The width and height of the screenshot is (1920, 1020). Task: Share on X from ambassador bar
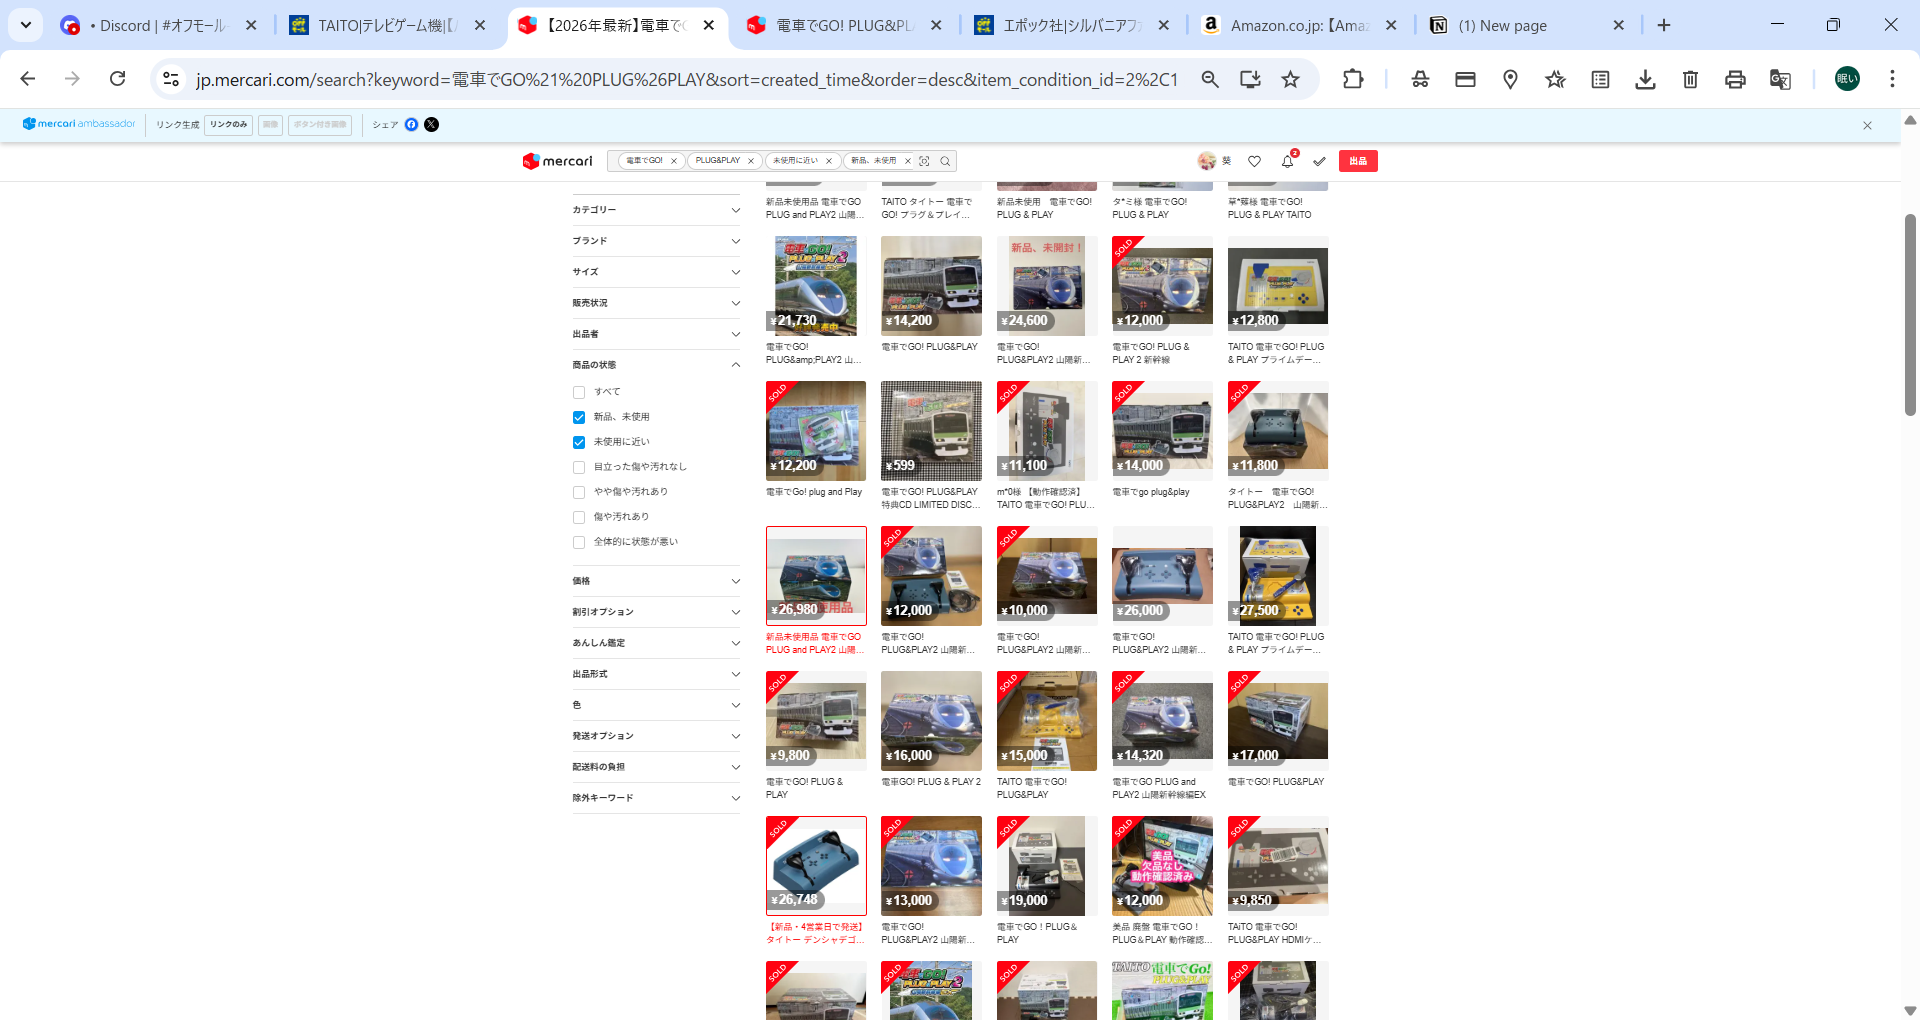[x=431, y=125]
